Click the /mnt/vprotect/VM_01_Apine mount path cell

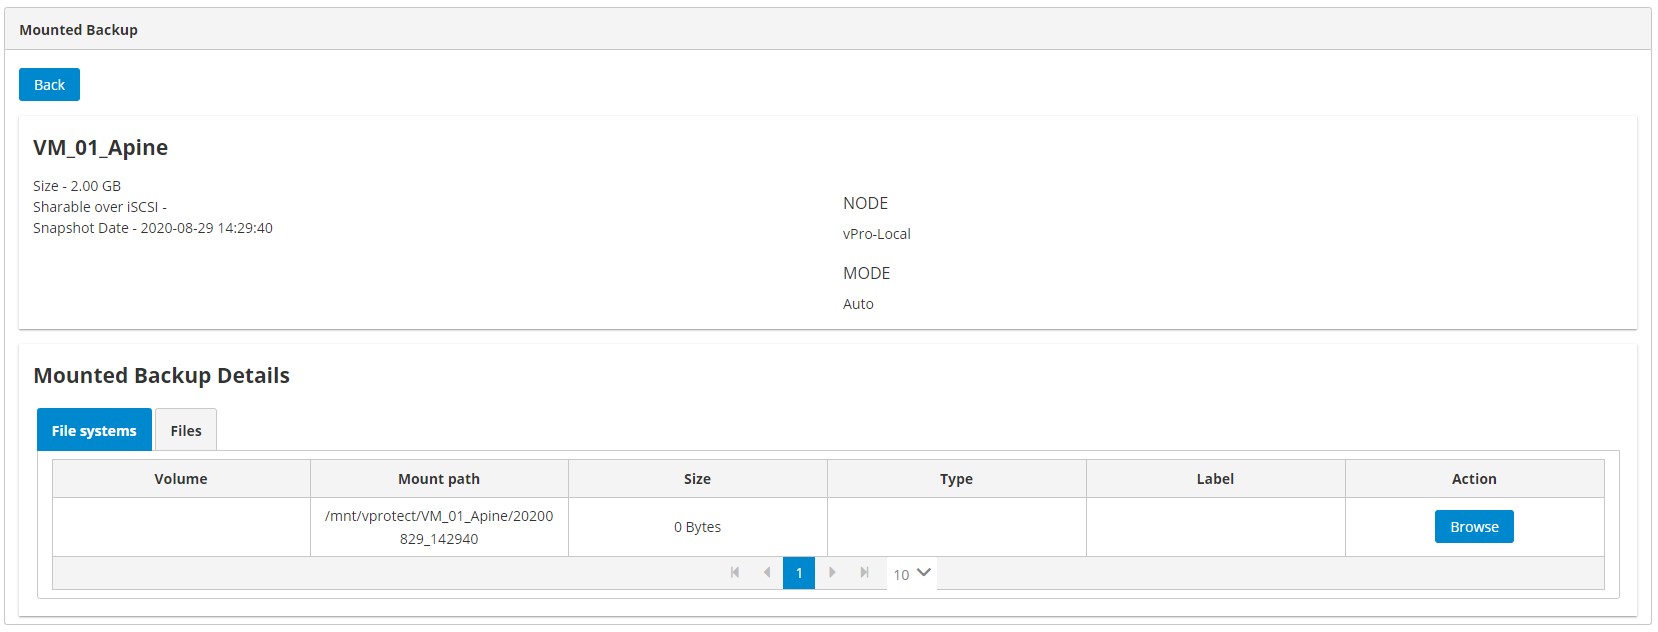[x=439, y=527]
